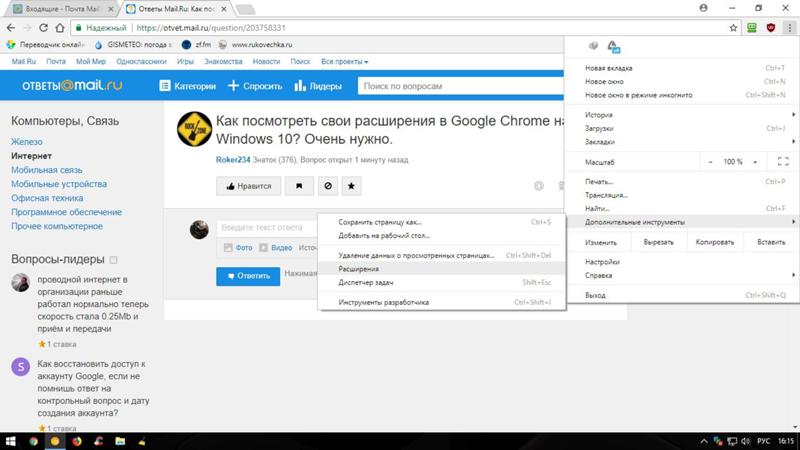Open the green extension icon in toolbar
The image size is (800, 450).
(752, 28)
